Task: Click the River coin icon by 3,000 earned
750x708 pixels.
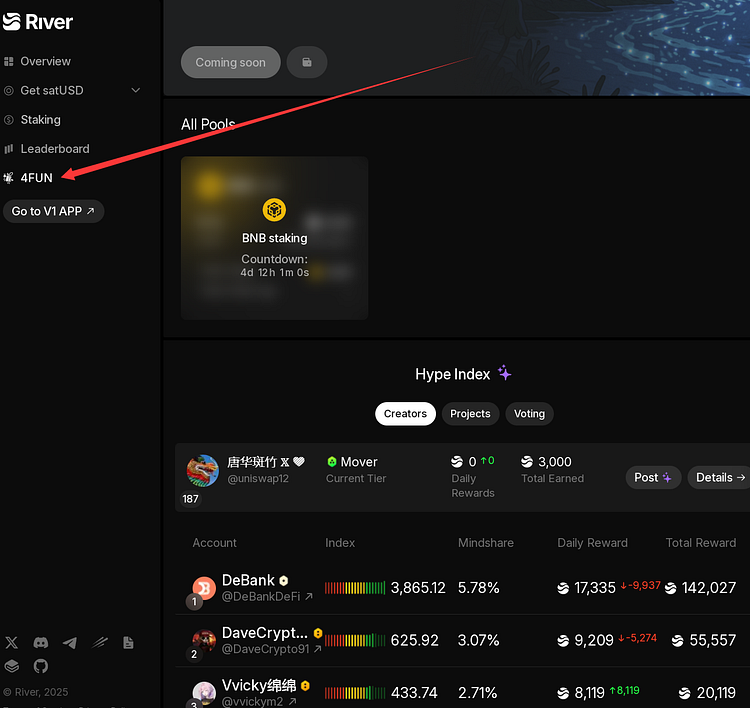Action: click(527, 462)
